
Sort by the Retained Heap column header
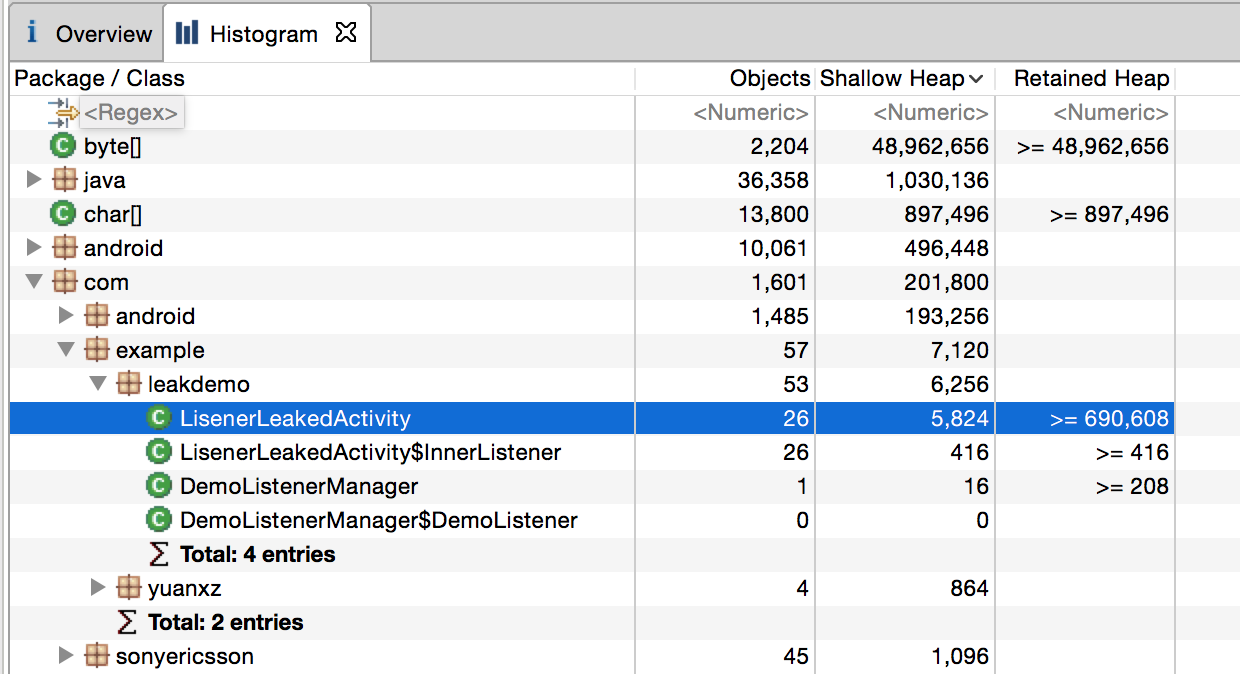pos(1090,79)
